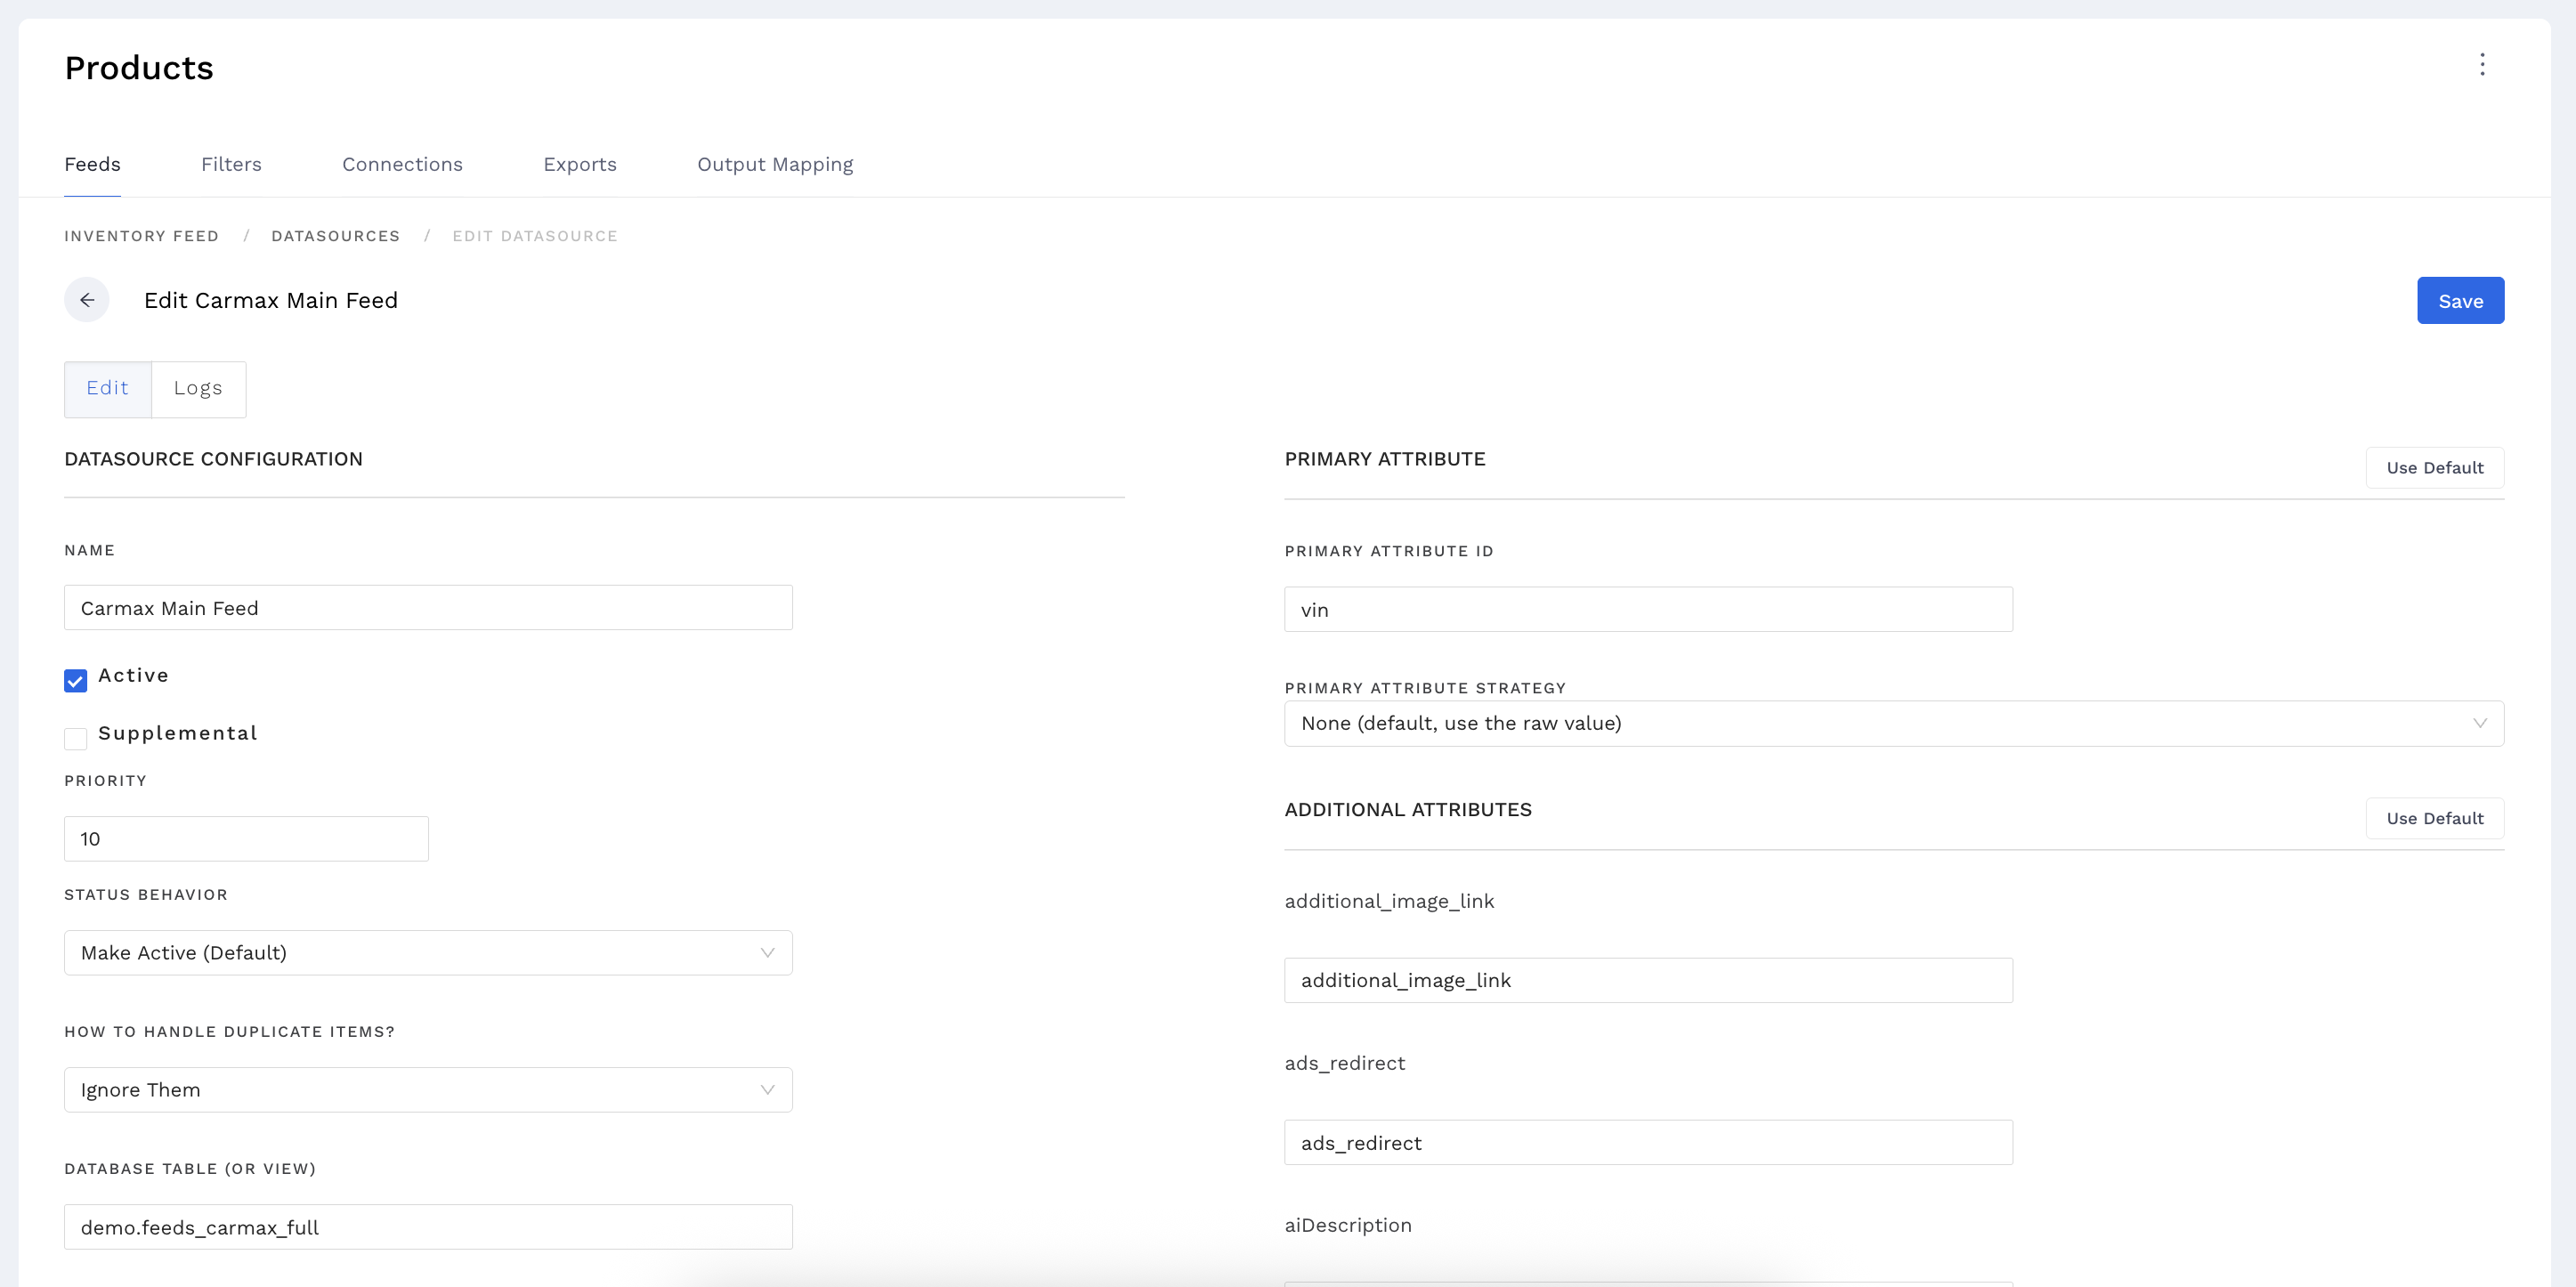Image resolution: width=2576 pixels, height=1287 pixels.
Task: Open the three-dot options menu
Action: click(x=2481, y=65)
